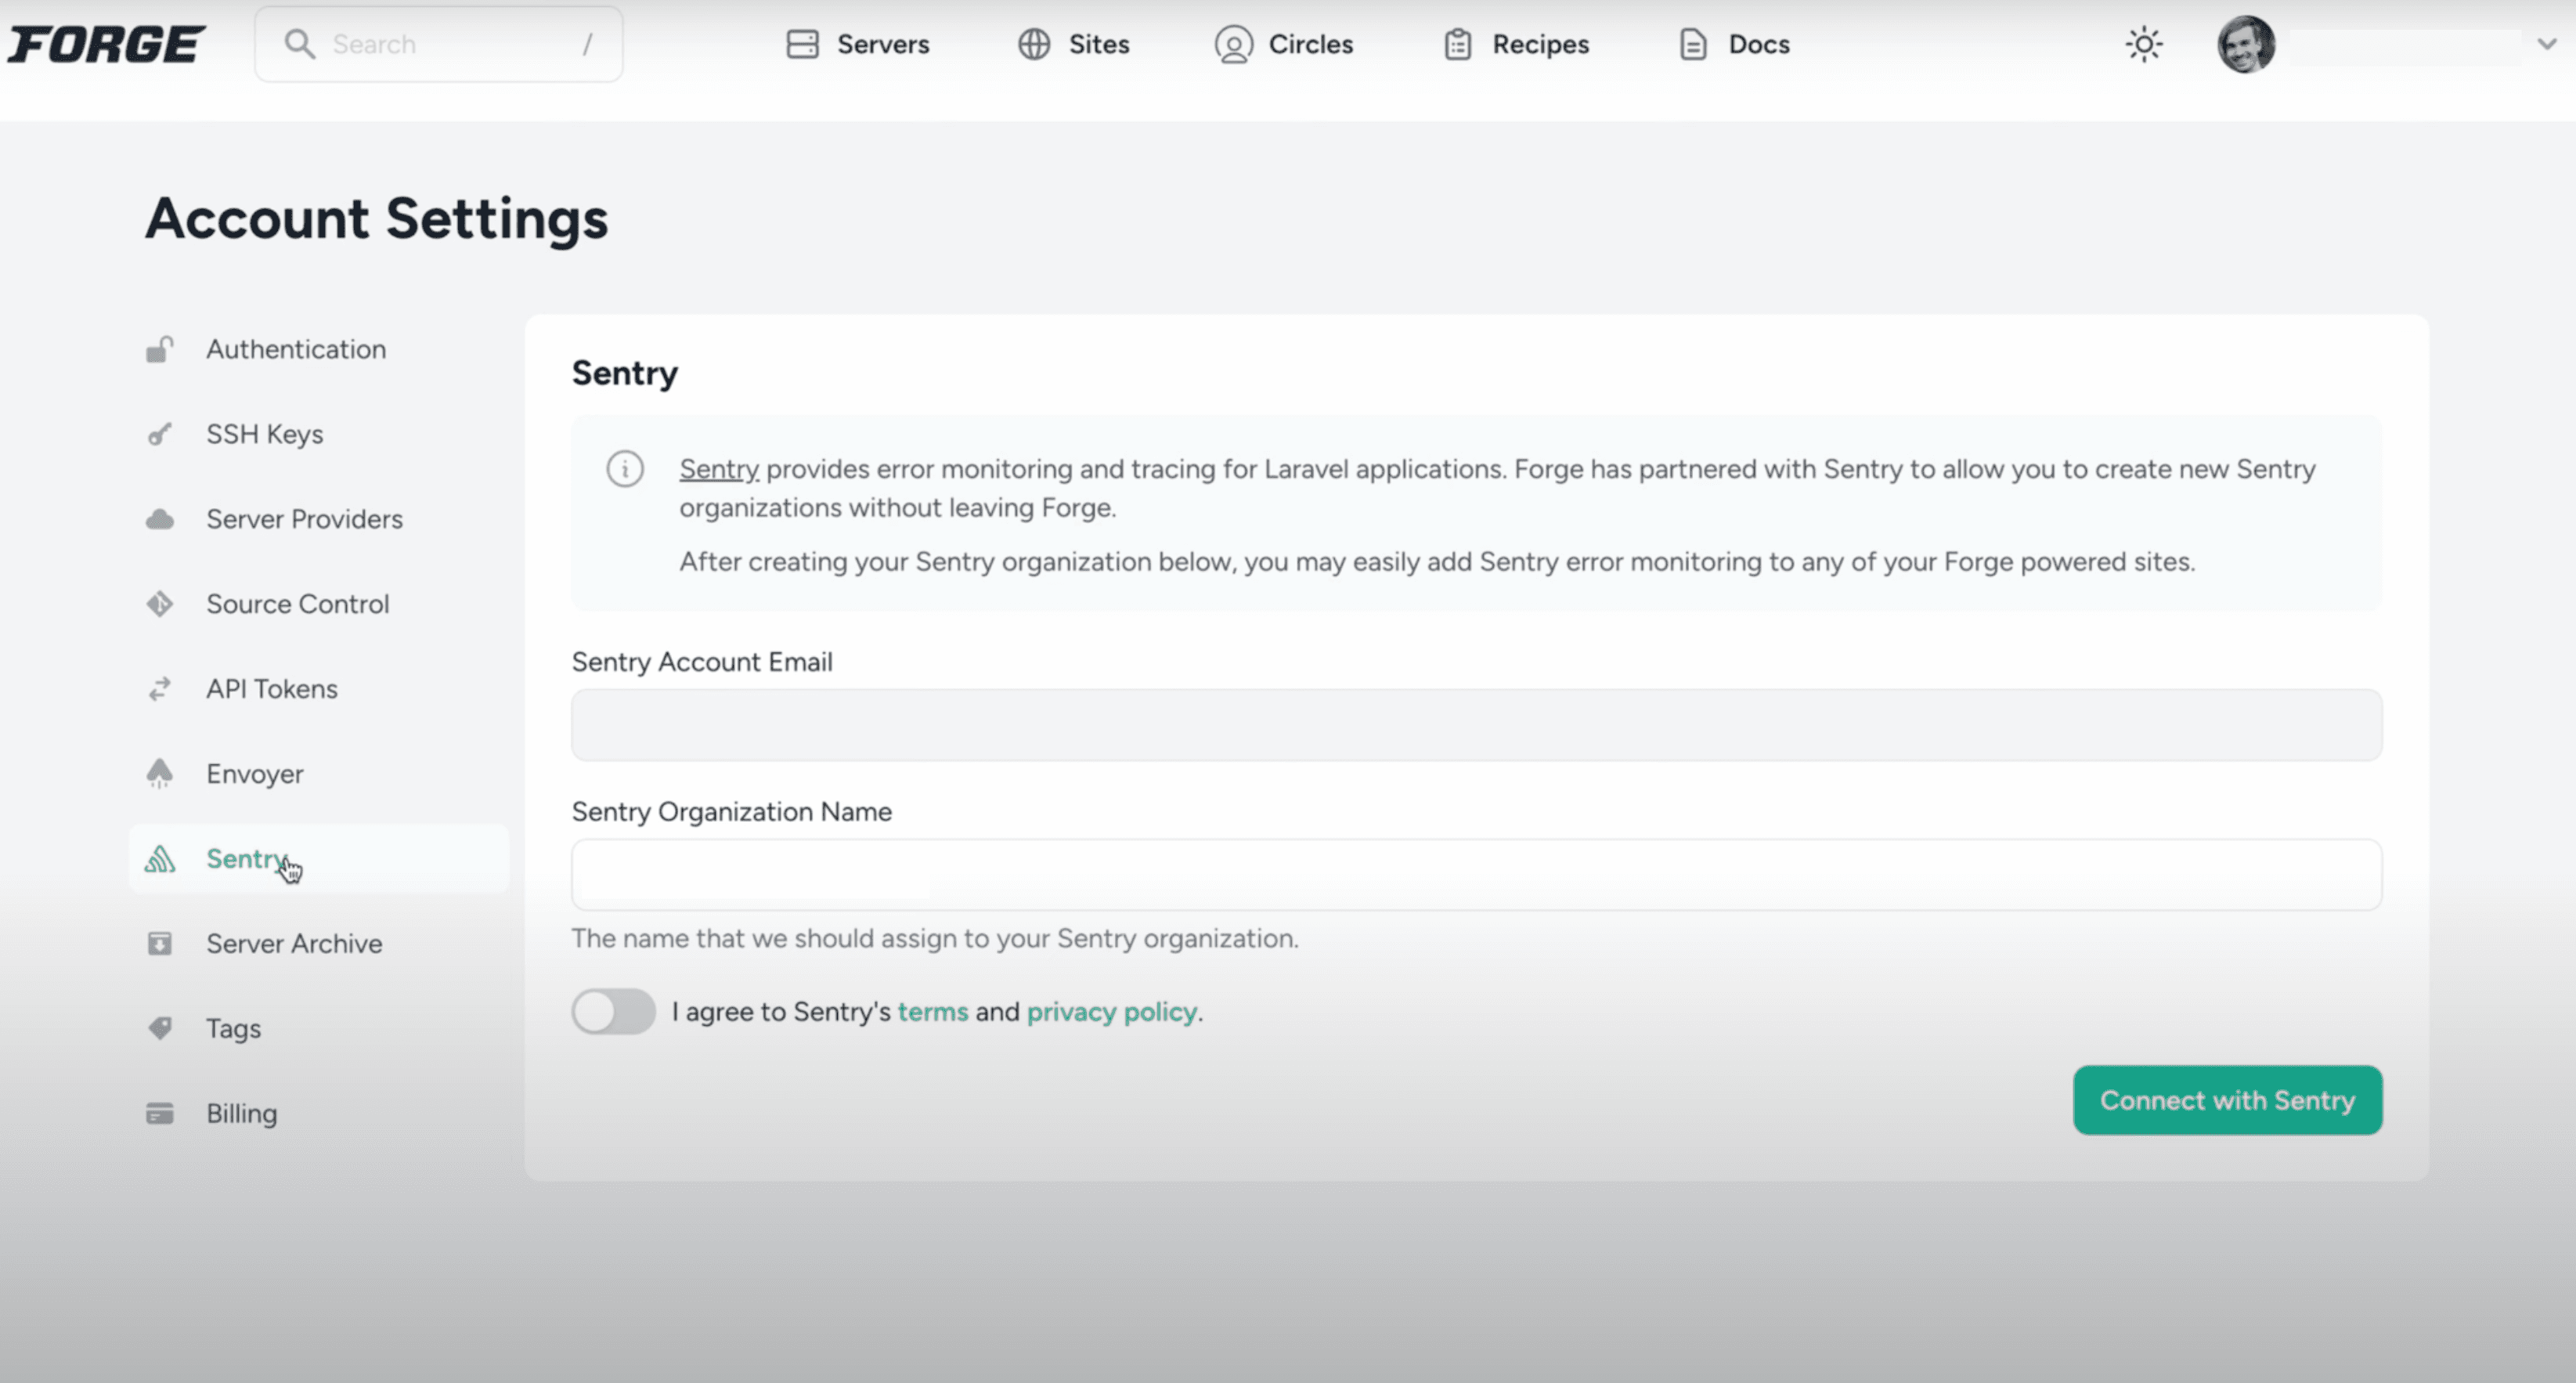Click the API Tokens sidebar icon

(x=161, y=688)
